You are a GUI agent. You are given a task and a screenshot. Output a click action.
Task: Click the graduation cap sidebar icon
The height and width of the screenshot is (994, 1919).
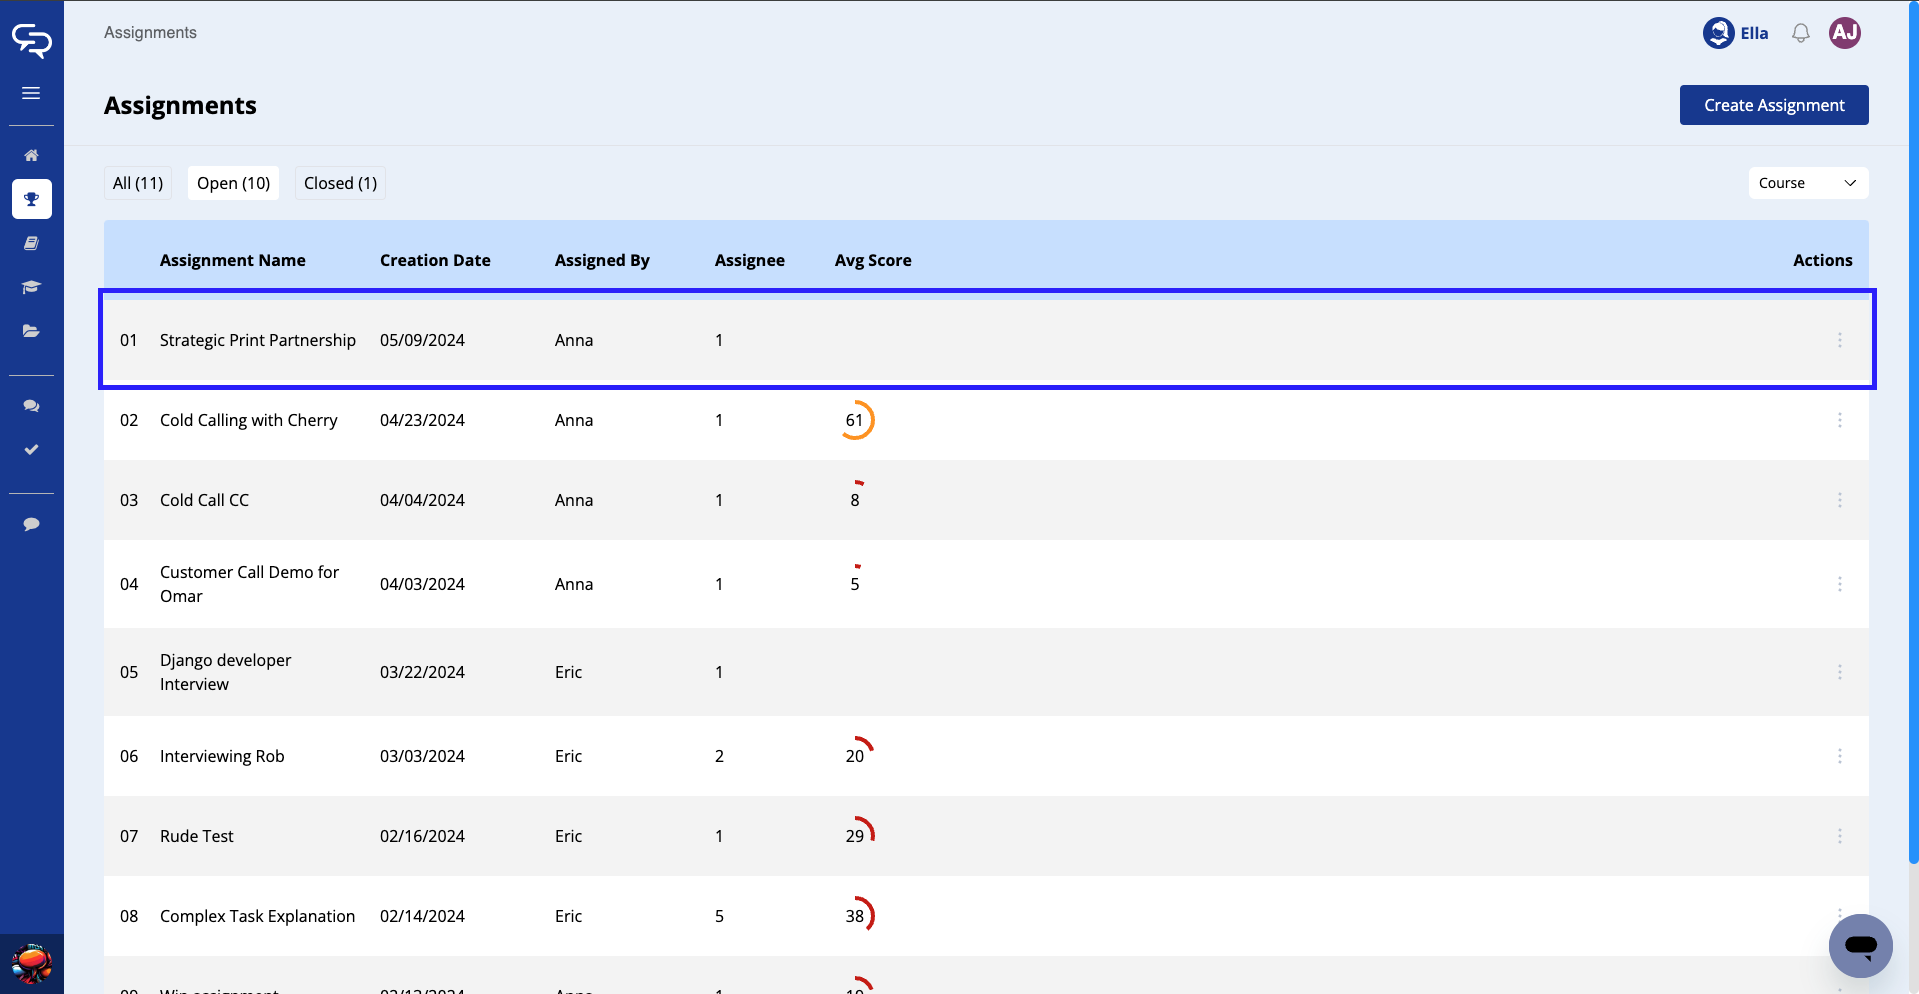pyautogui.click(x=31, y=287)
